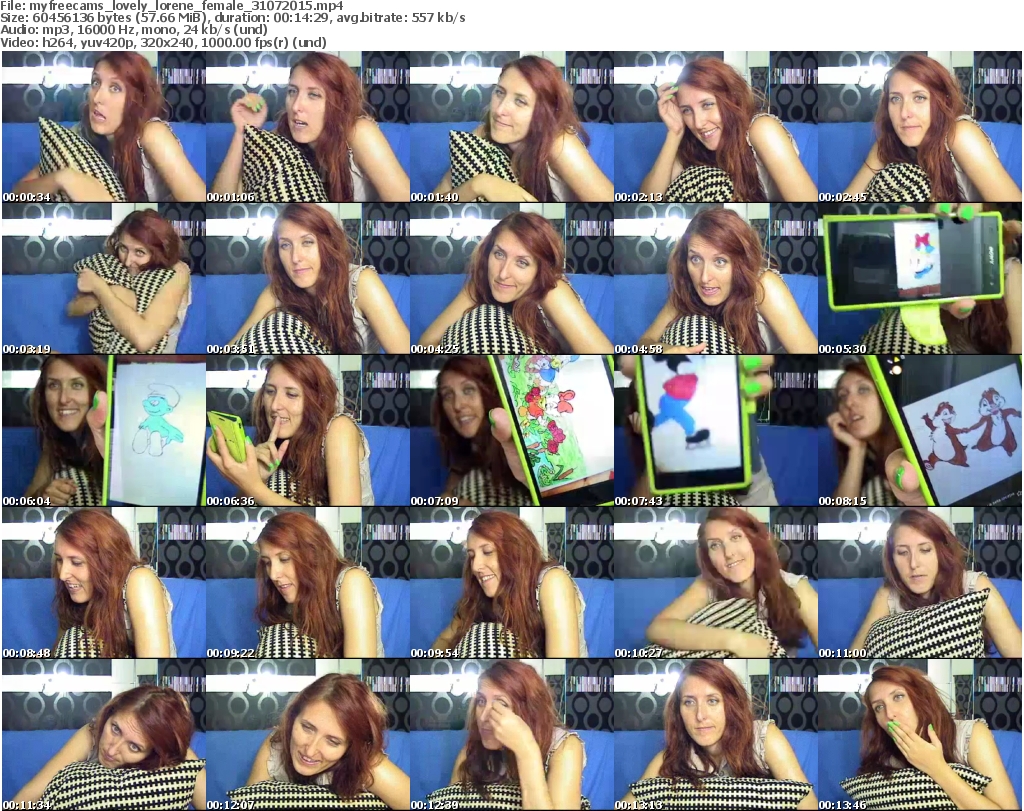Select the frame timestamped 00:12:07

[307, 735]
